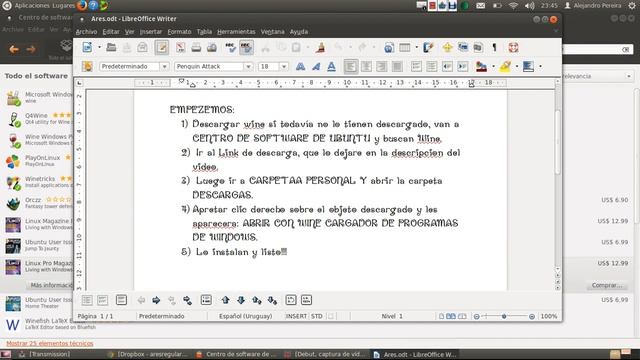Click INSERT mode in status bar

point(296,316)
